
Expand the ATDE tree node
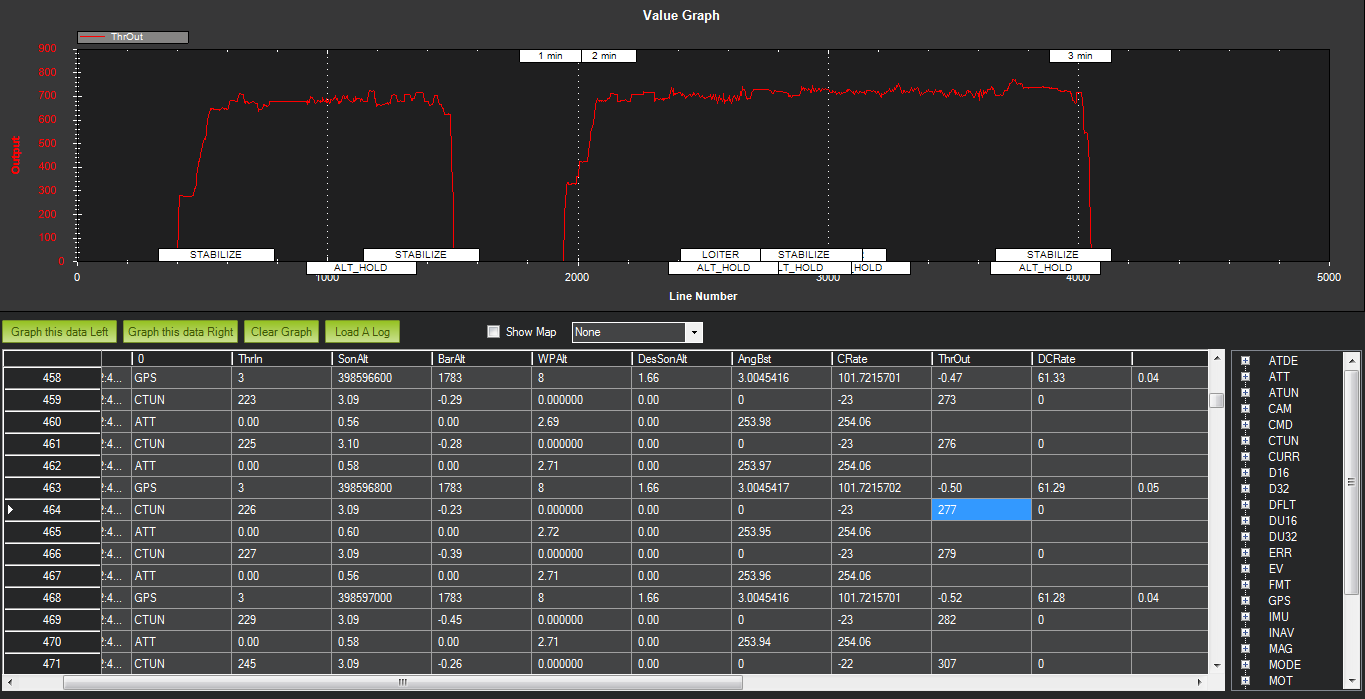pyautogui.click(x=1245, y=361)
